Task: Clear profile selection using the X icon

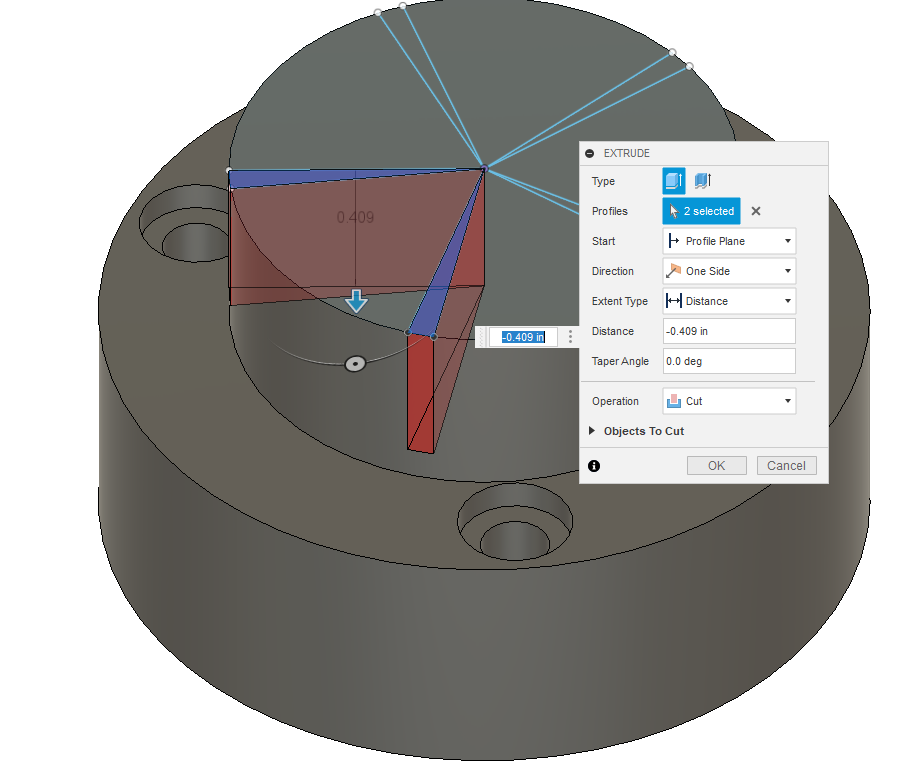Action: [x=756, y=211]
